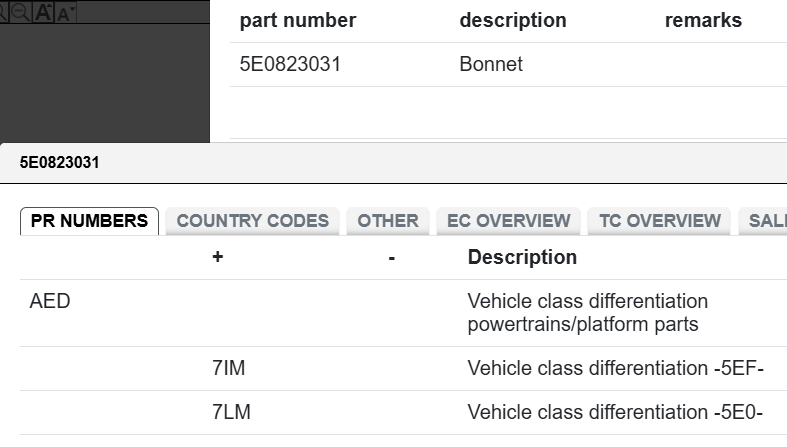Click 'Vehicle class differentiation -5E0-' text

click(615, 412)
